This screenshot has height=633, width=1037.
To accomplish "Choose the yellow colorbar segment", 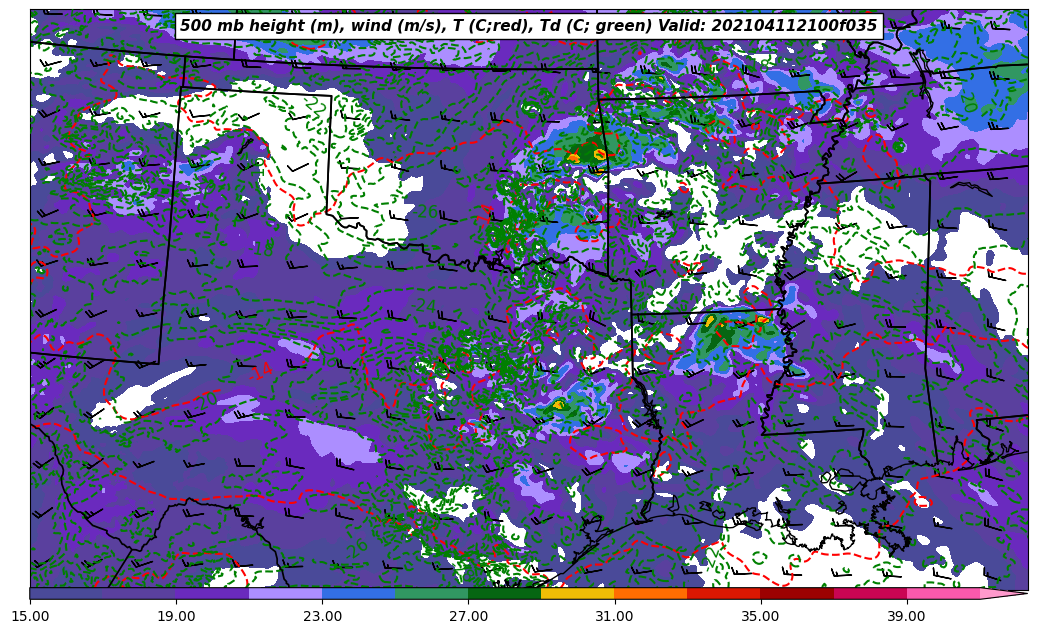I will tap(577, 593).
